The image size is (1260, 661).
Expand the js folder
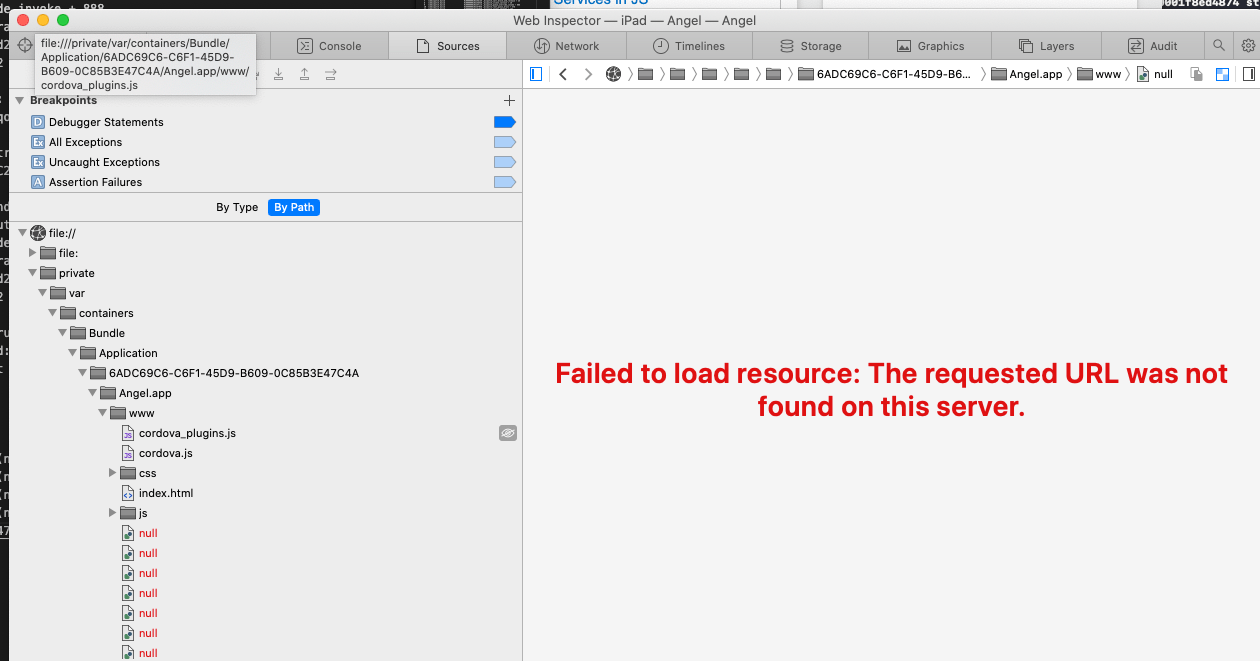pyautogui.click(x=112, y=512)
